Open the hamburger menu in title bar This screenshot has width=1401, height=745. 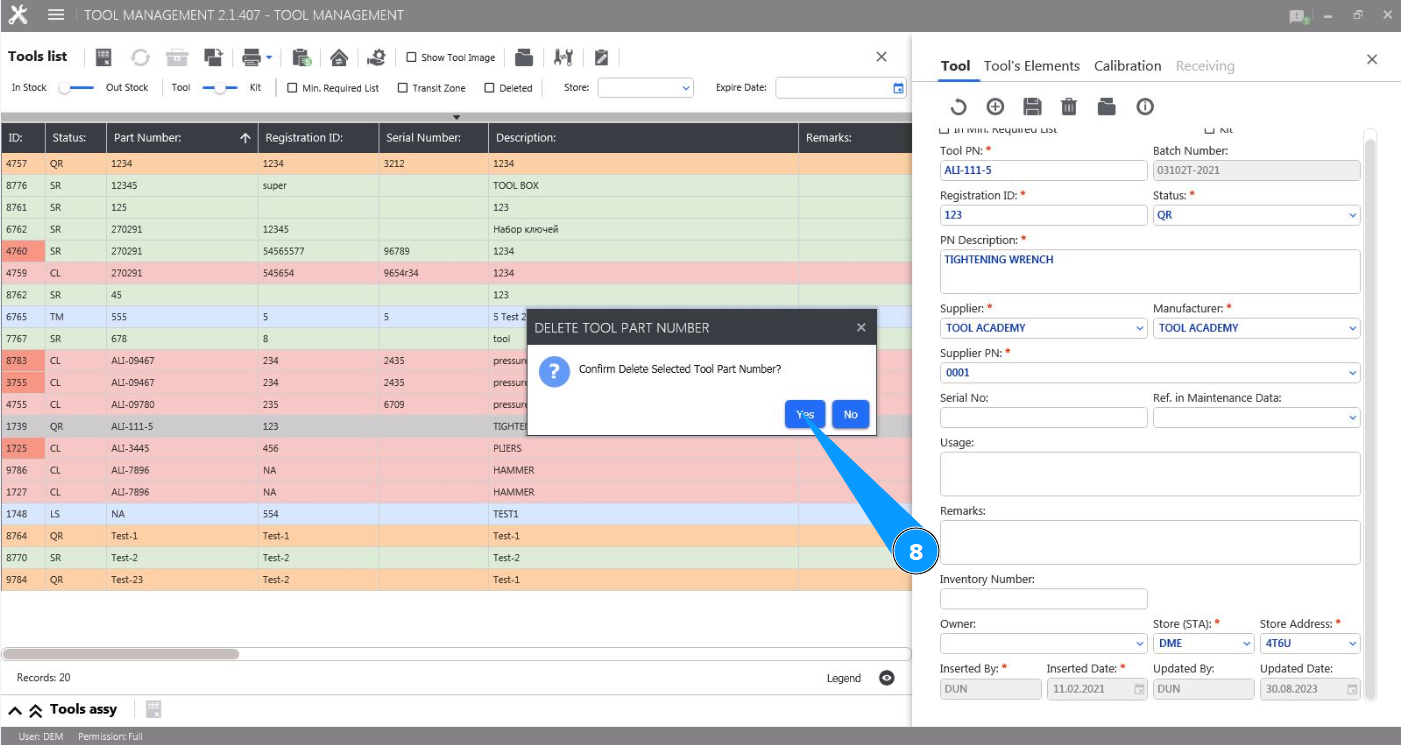pyautogui.click(x=56, y=15)
